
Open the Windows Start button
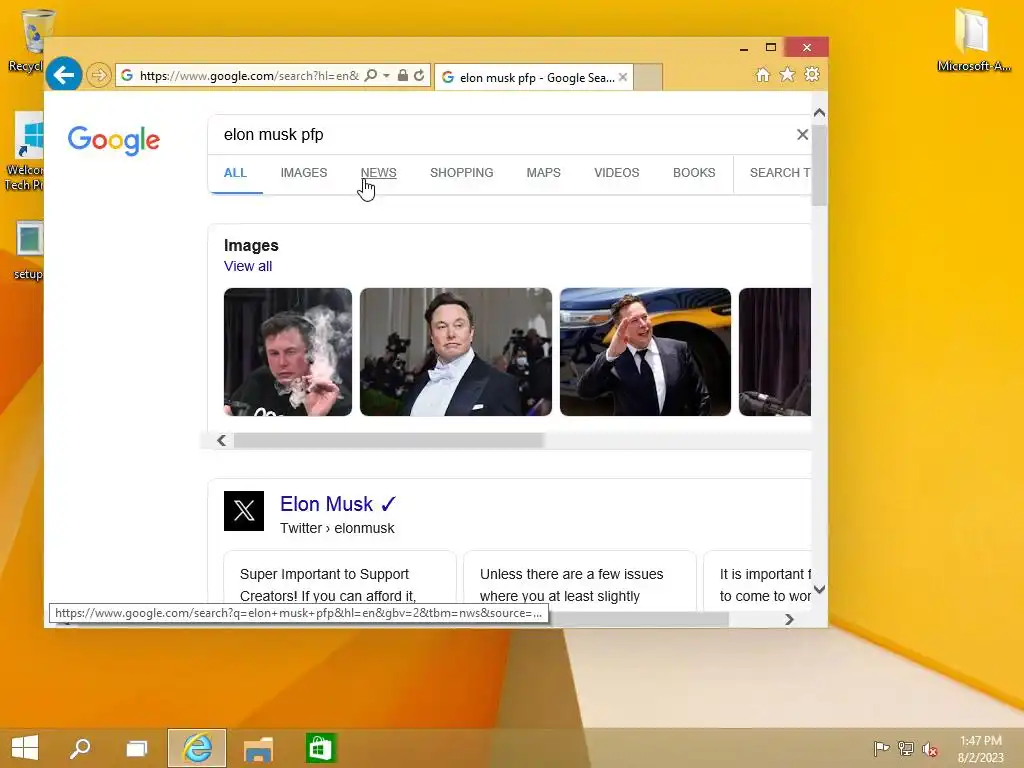pos(25,748)
